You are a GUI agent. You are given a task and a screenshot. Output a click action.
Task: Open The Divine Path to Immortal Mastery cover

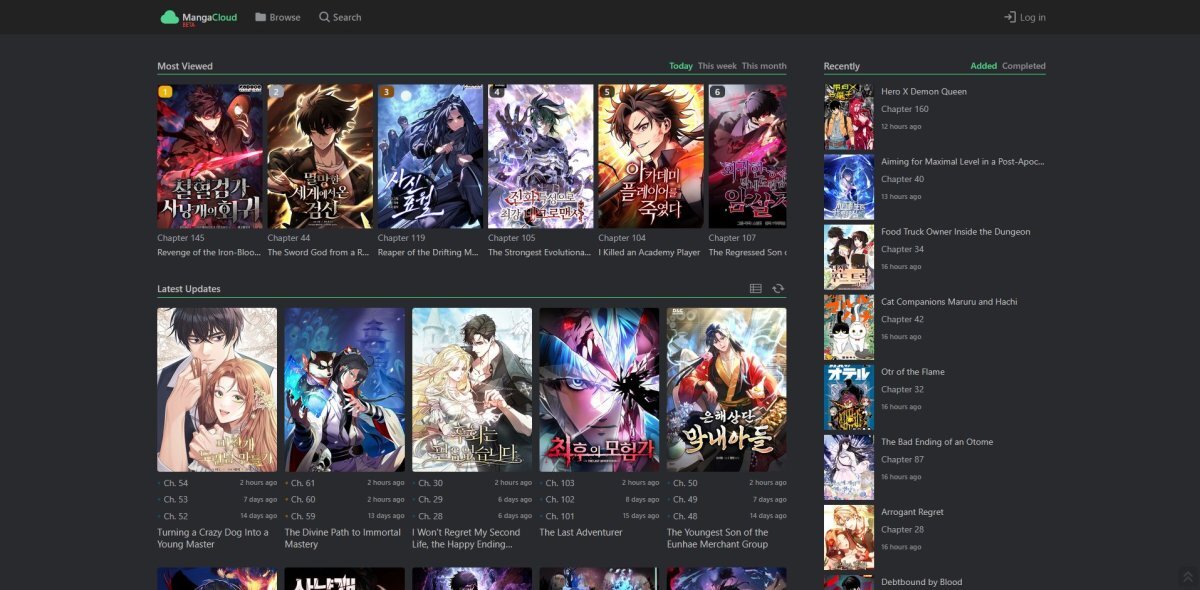pyautogui.click(x=345, y=390)
